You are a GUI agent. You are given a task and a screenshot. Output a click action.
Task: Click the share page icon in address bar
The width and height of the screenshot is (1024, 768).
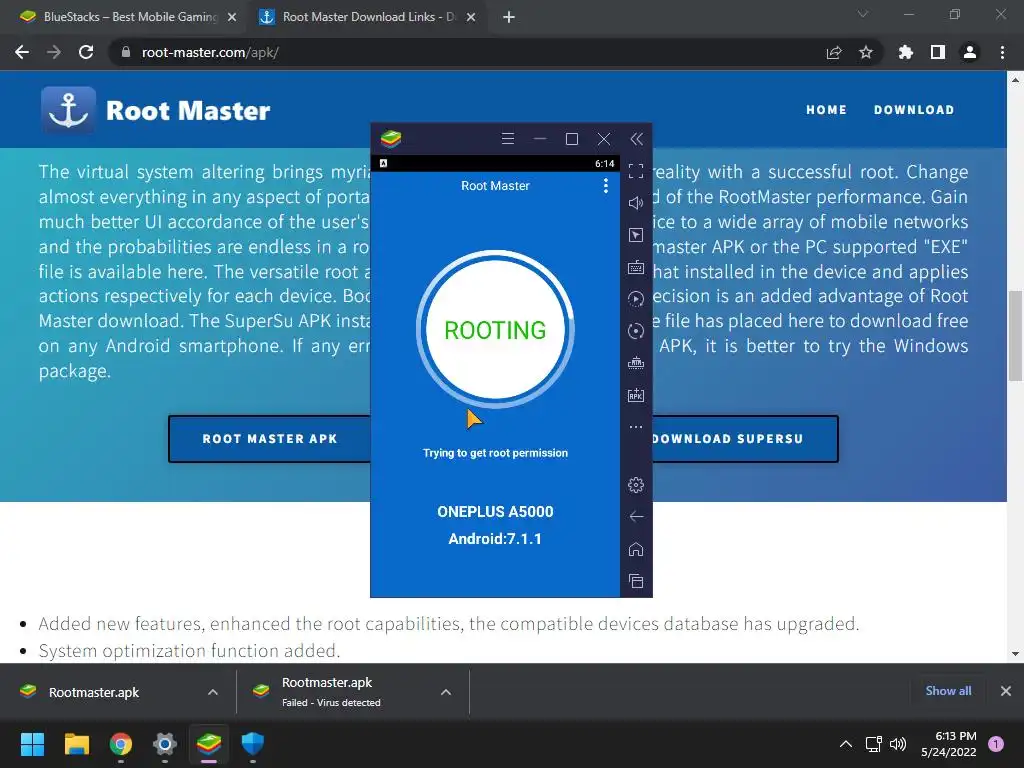tap(834, 52)
